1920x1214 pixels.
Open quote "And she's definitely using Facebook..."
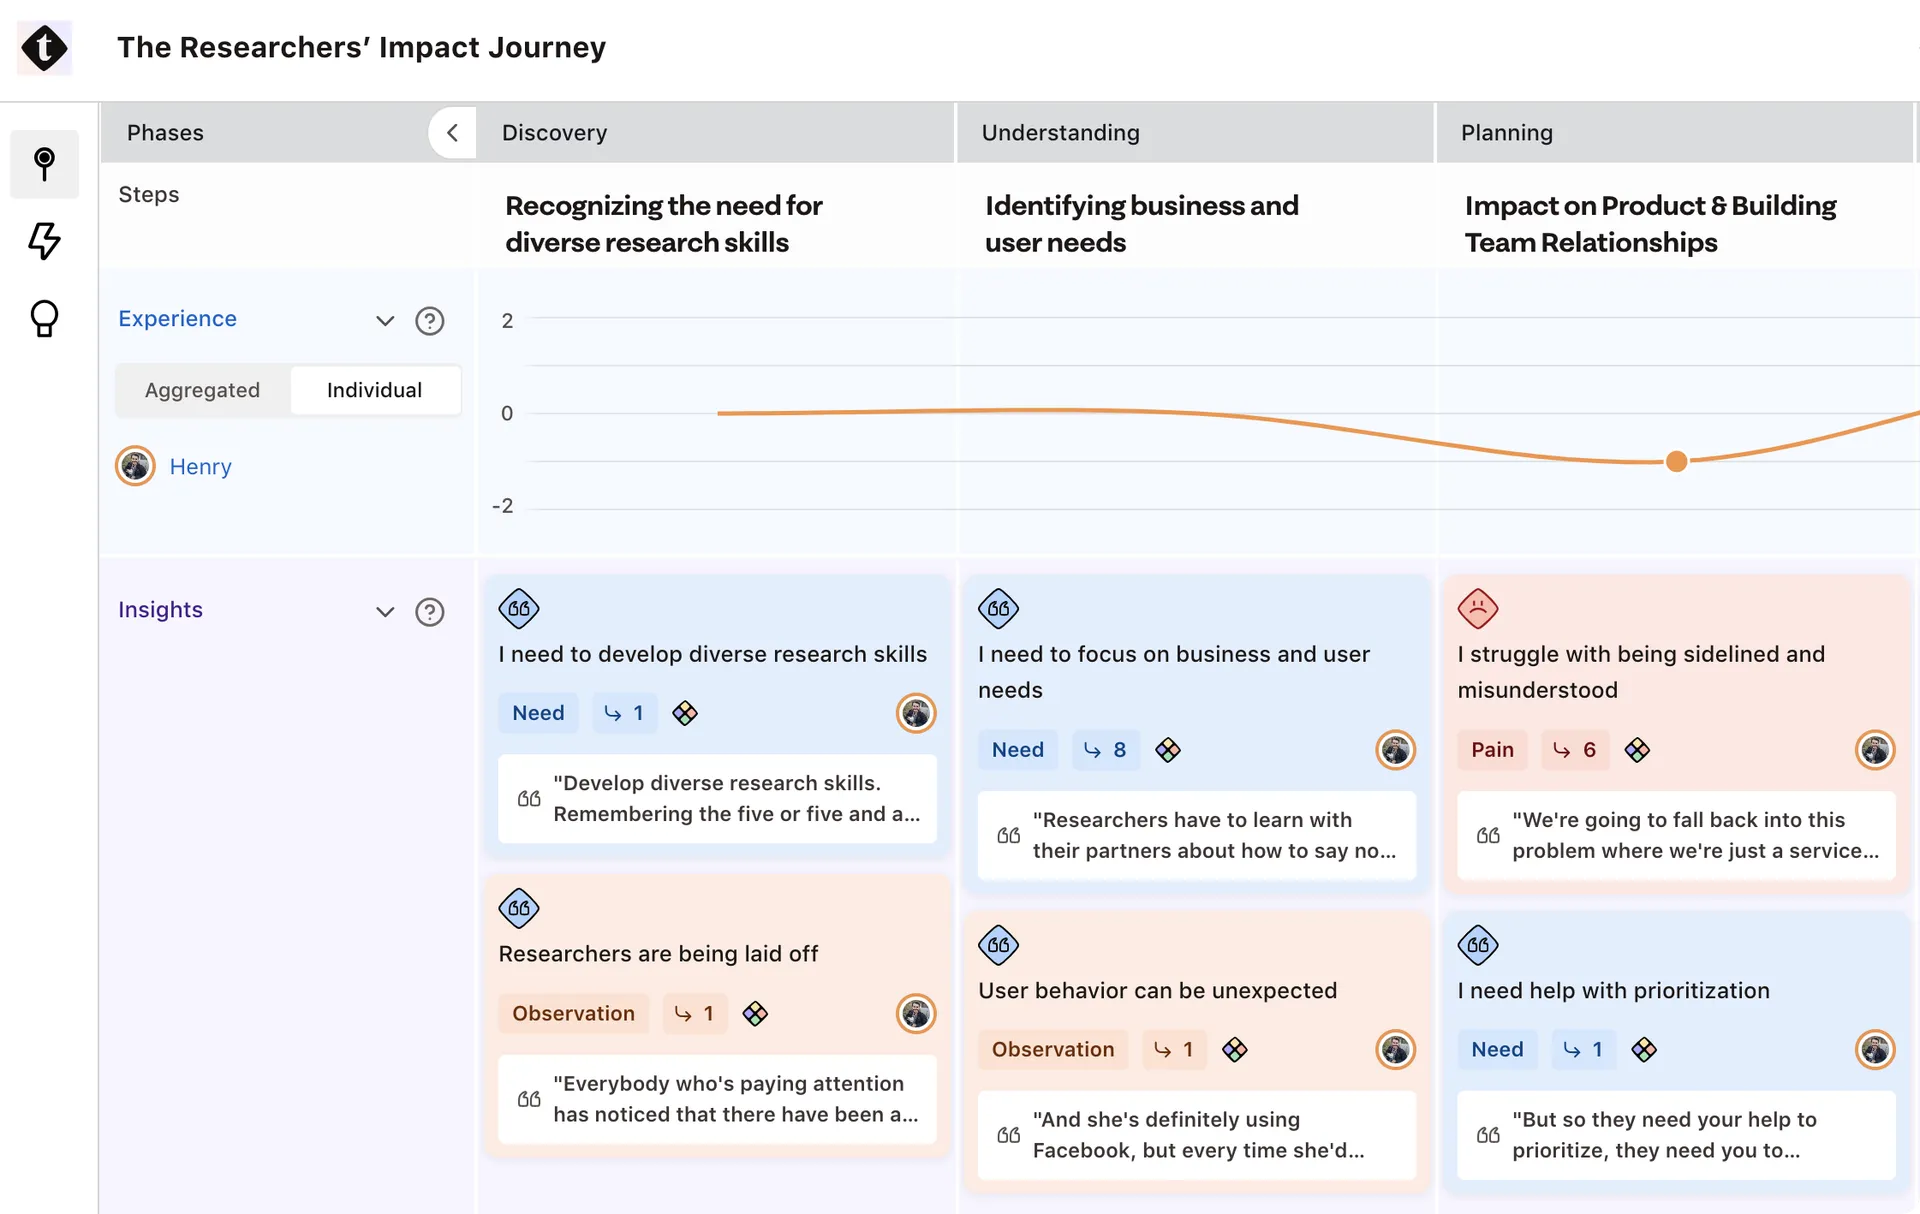tap(1197, 1135)
